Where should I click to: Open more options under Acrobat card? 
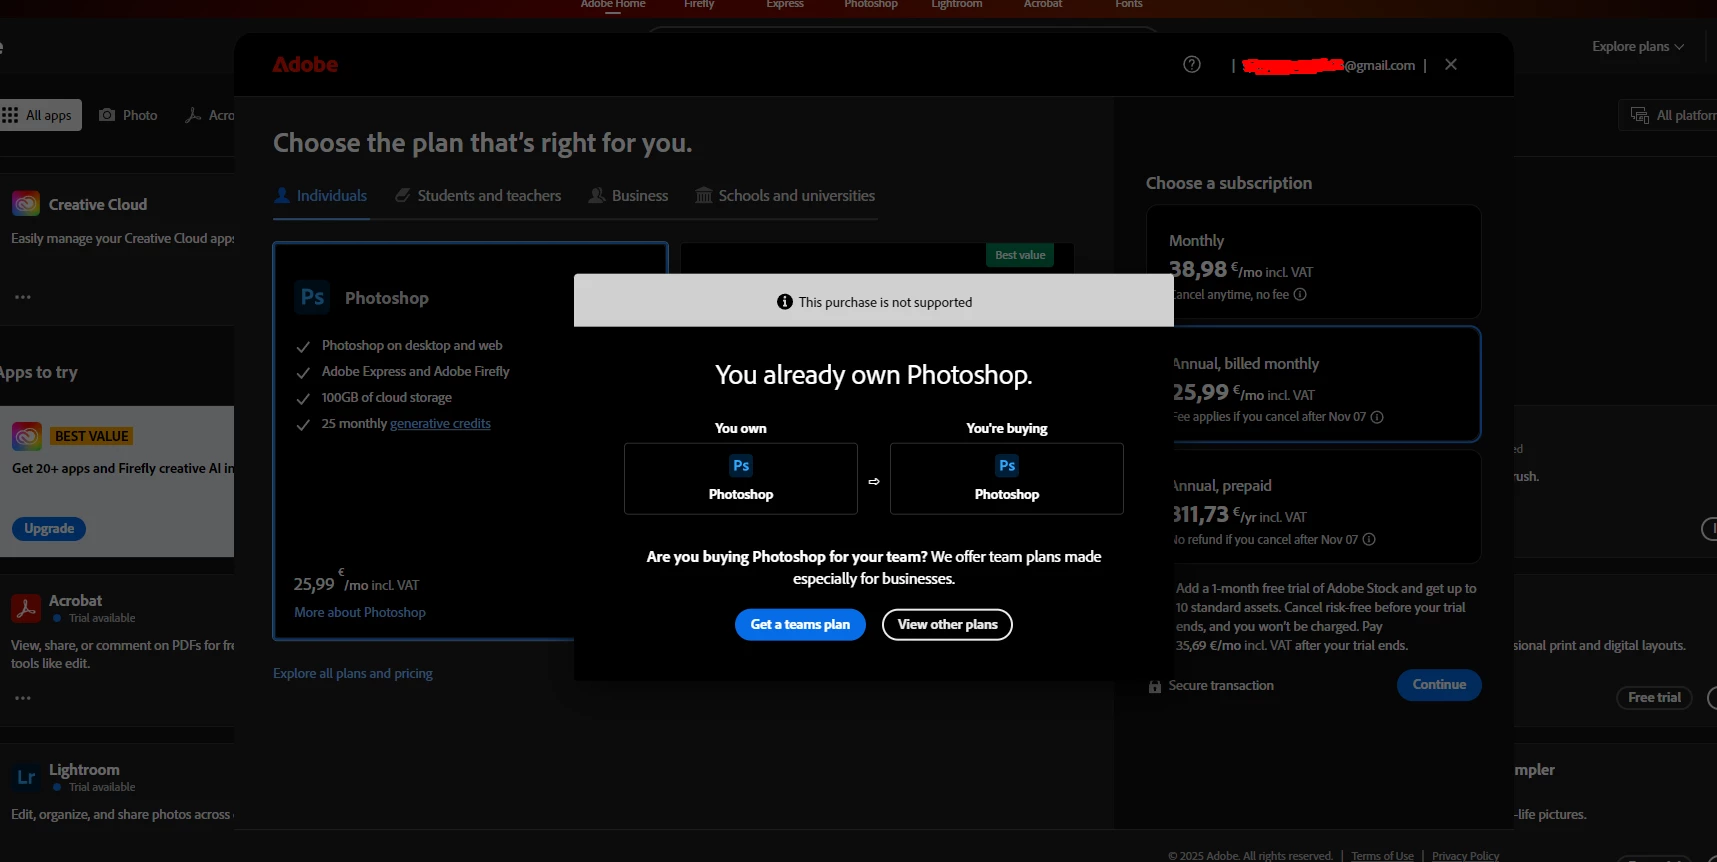tap(23, 698)
